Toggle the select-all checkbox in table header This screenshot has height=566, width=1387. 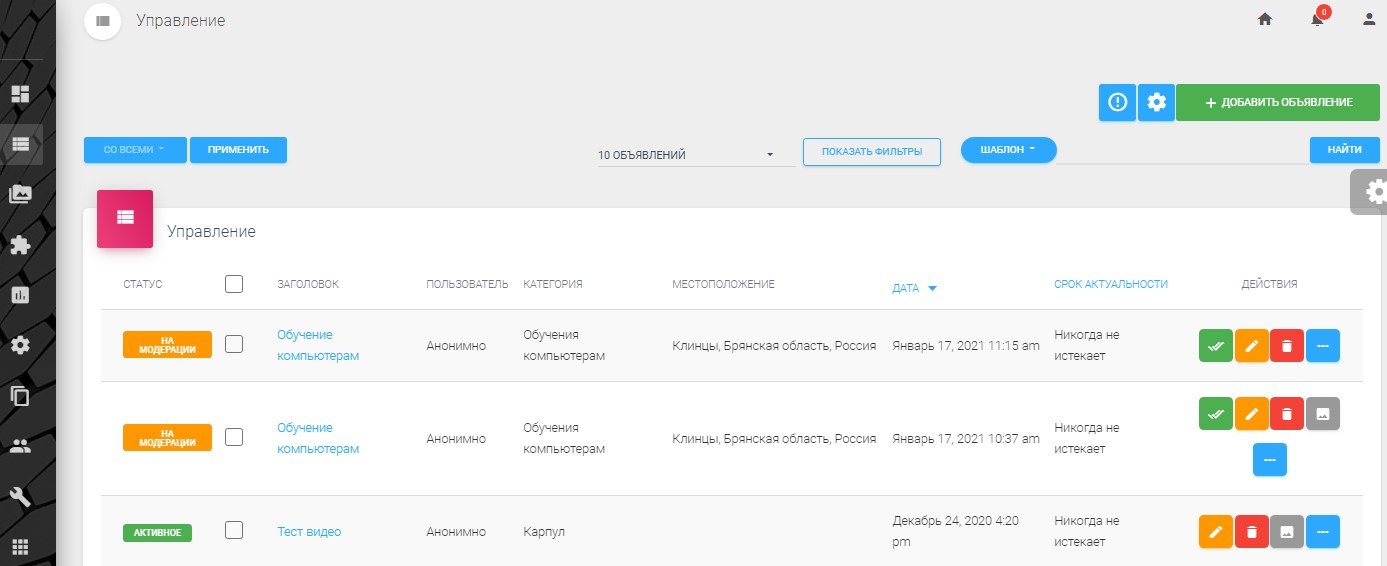pos(234,284)
